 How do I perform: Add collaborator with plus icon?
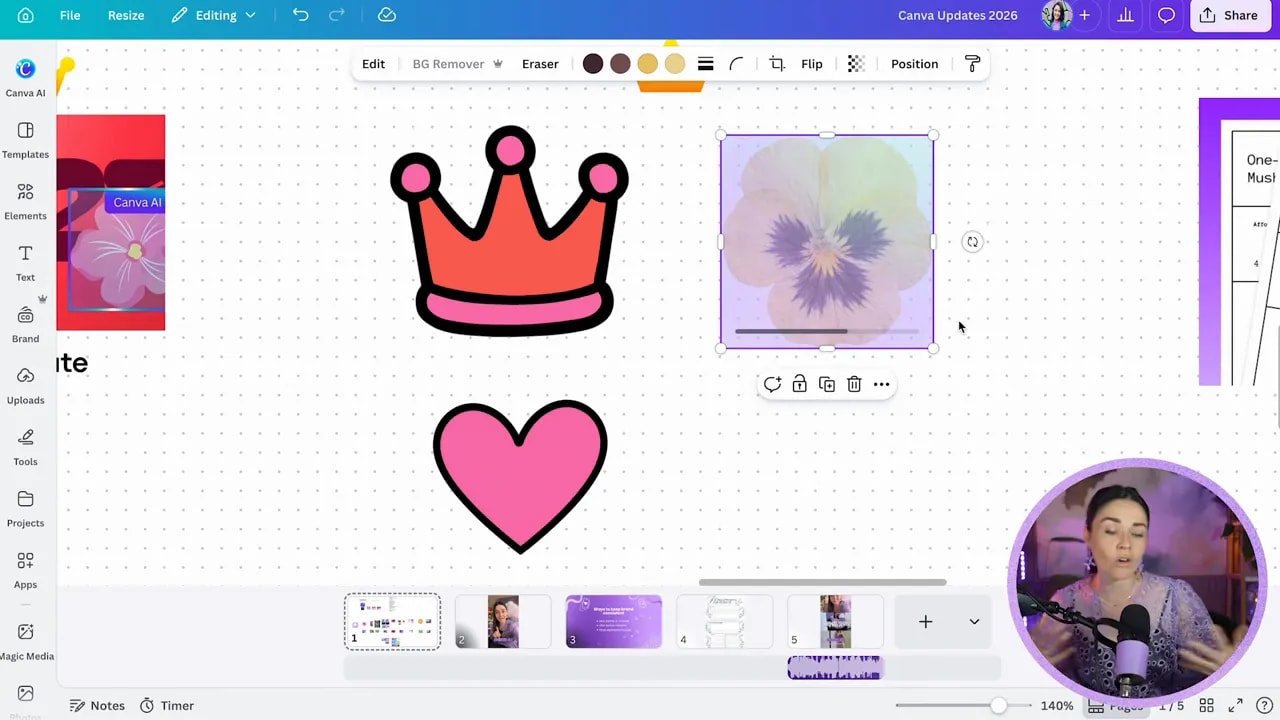tap(1084, 15)
